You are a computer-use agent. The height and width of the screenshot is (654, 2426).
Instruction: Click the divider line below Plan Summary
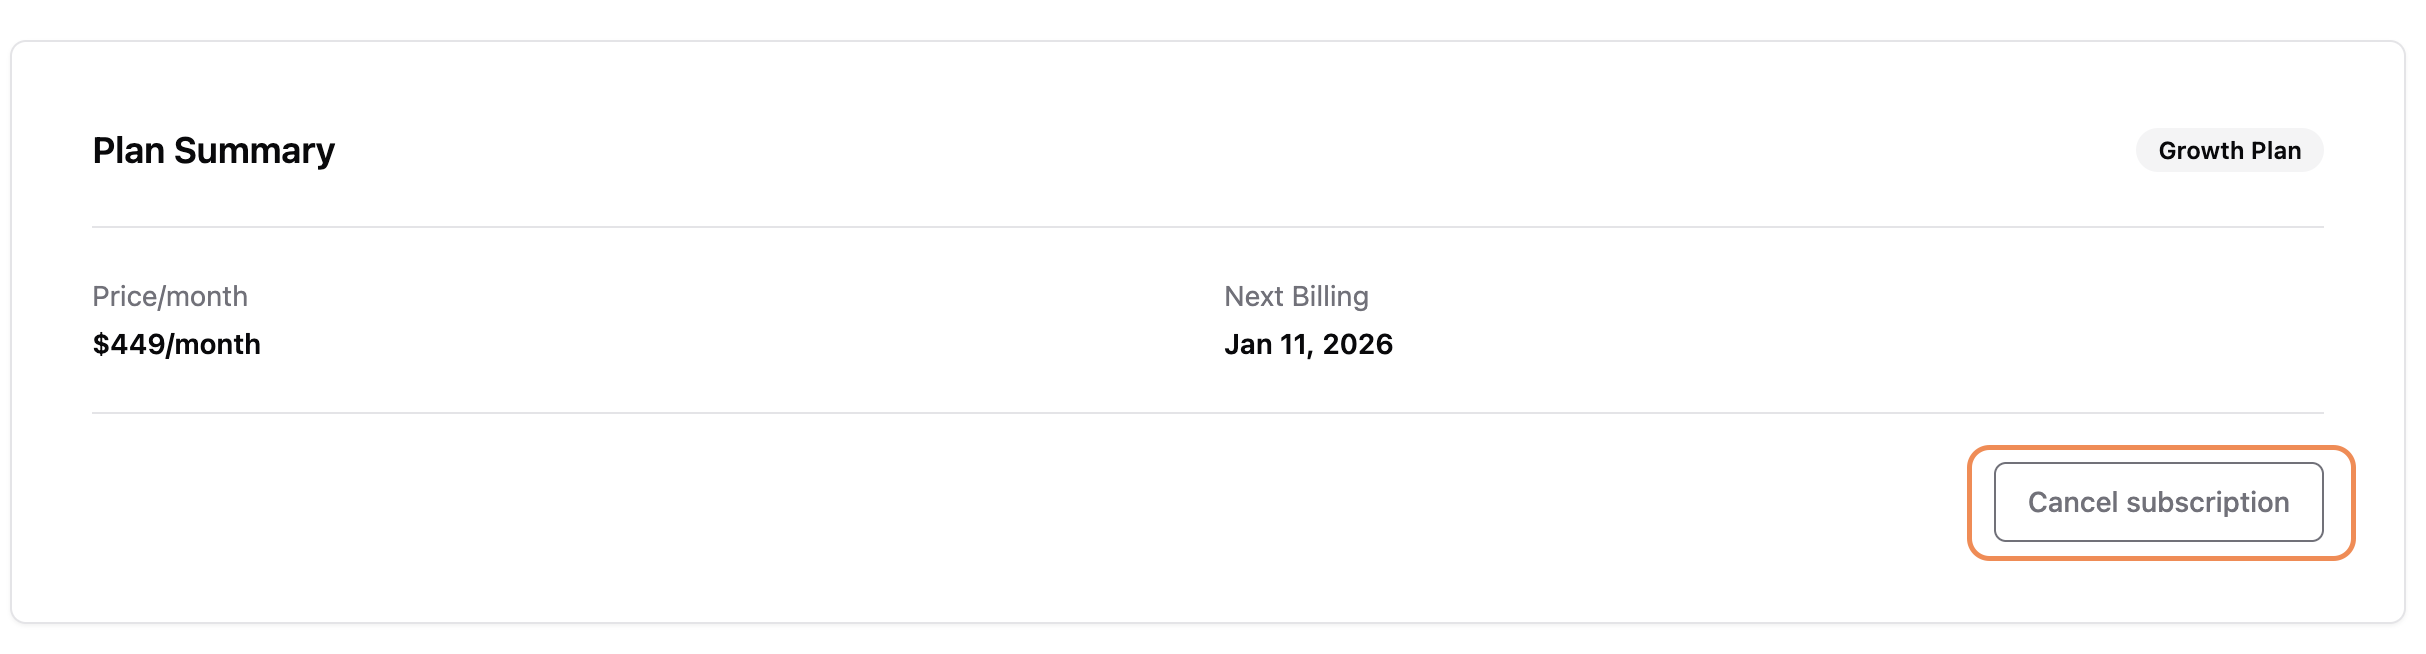pos(1207,227)
